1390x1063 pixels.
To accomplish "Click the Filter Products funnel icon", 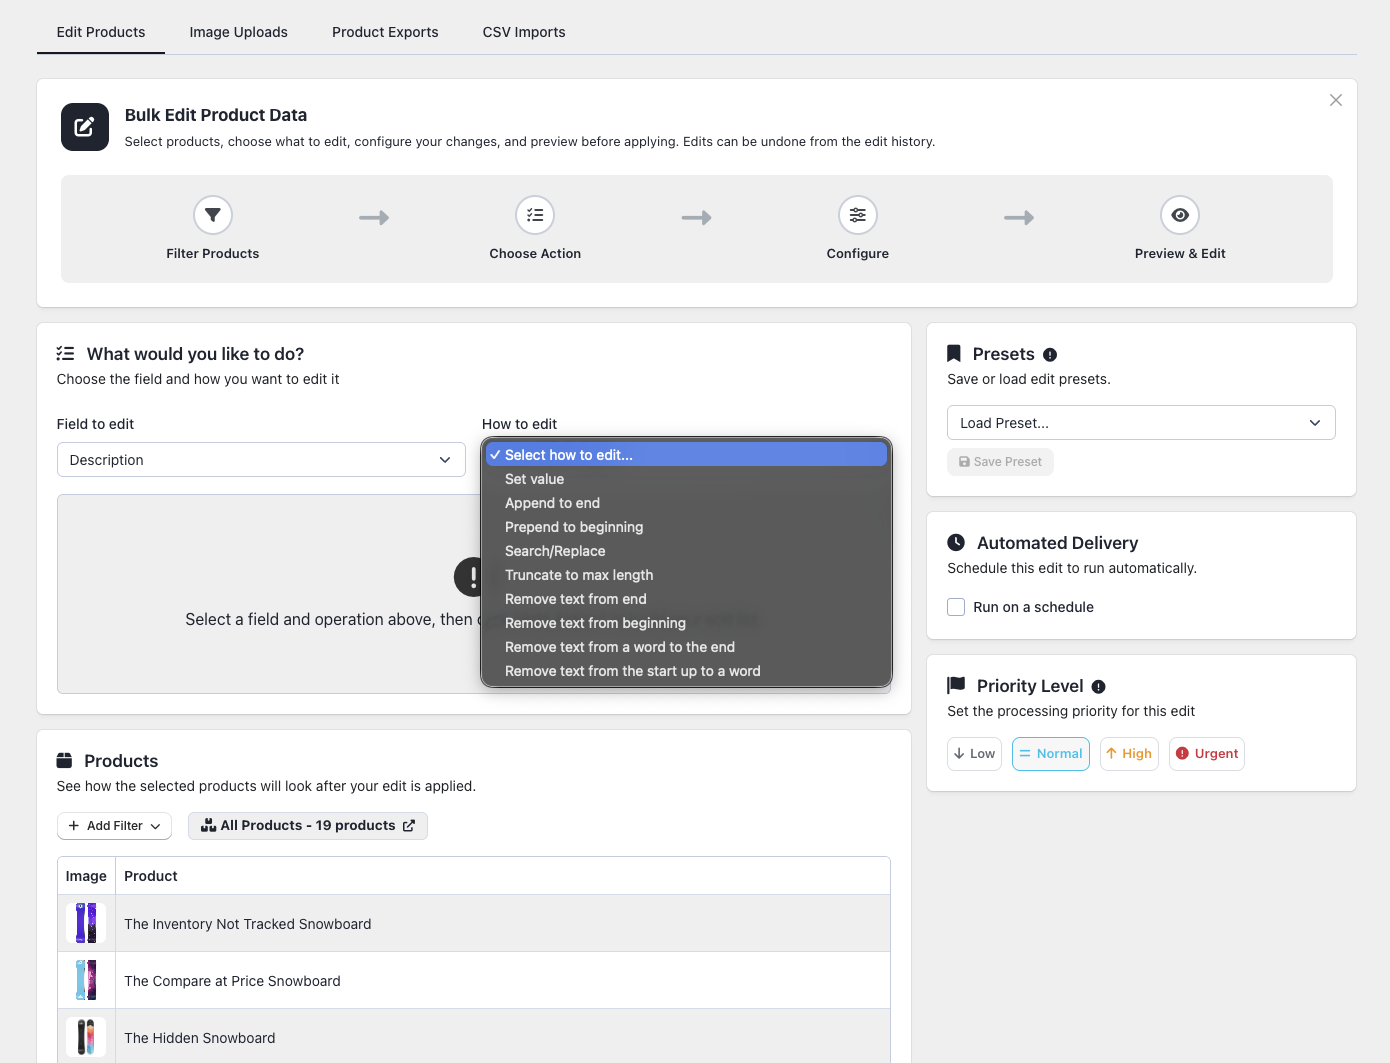I will click(x=213, y=215).
